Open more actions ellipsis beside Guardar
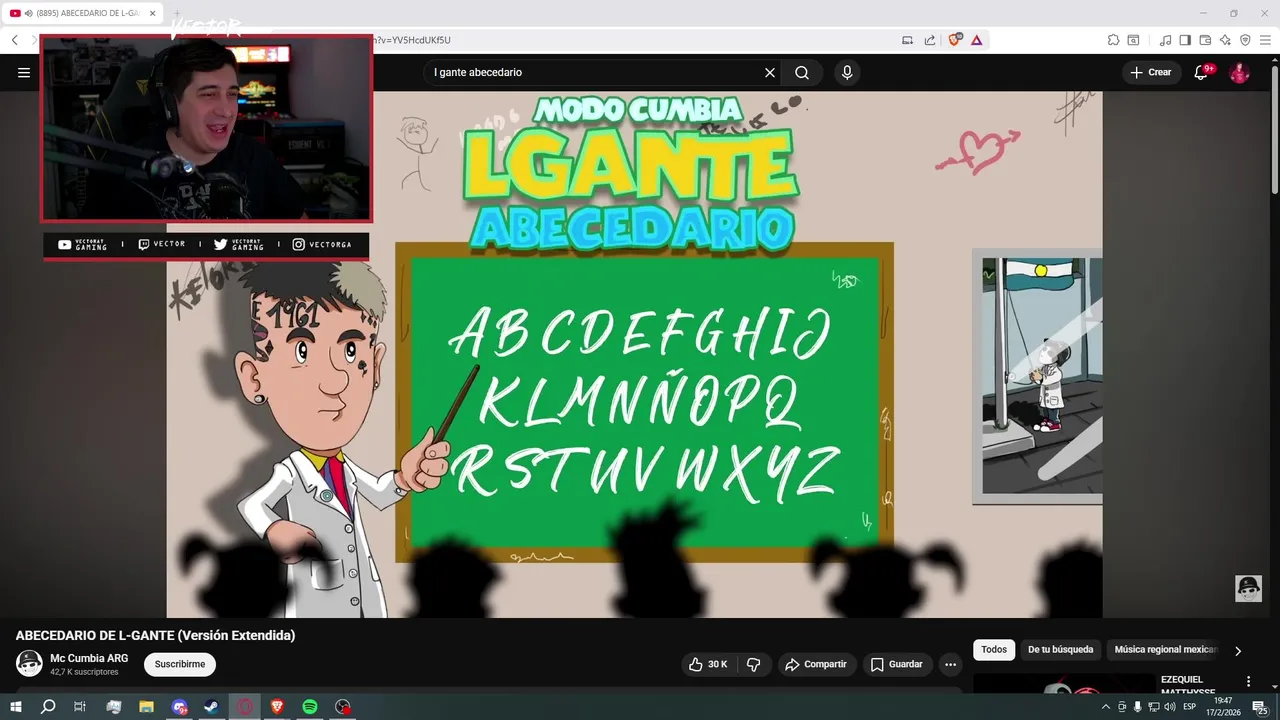Viewport: 1280px width, 720px height. click(950, 664)
